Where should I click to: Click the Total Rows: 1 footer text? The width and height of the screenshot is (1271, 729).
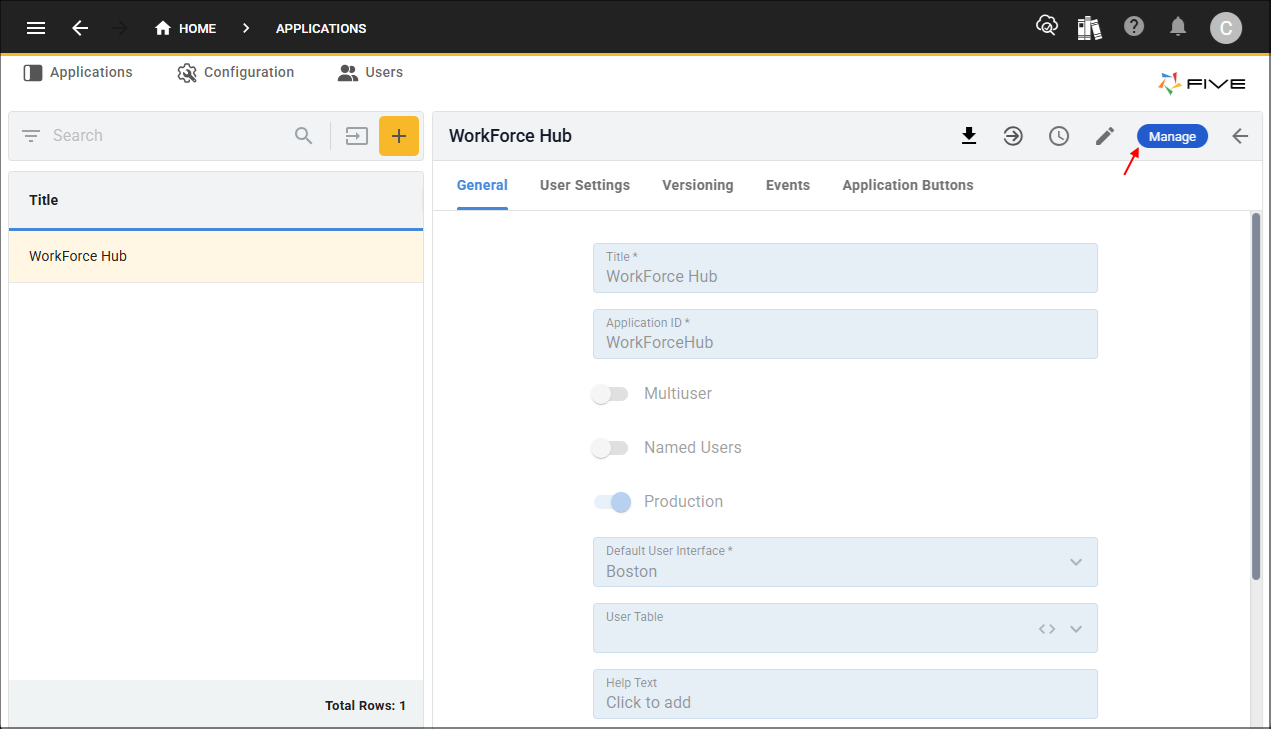(x=365, y=706)
